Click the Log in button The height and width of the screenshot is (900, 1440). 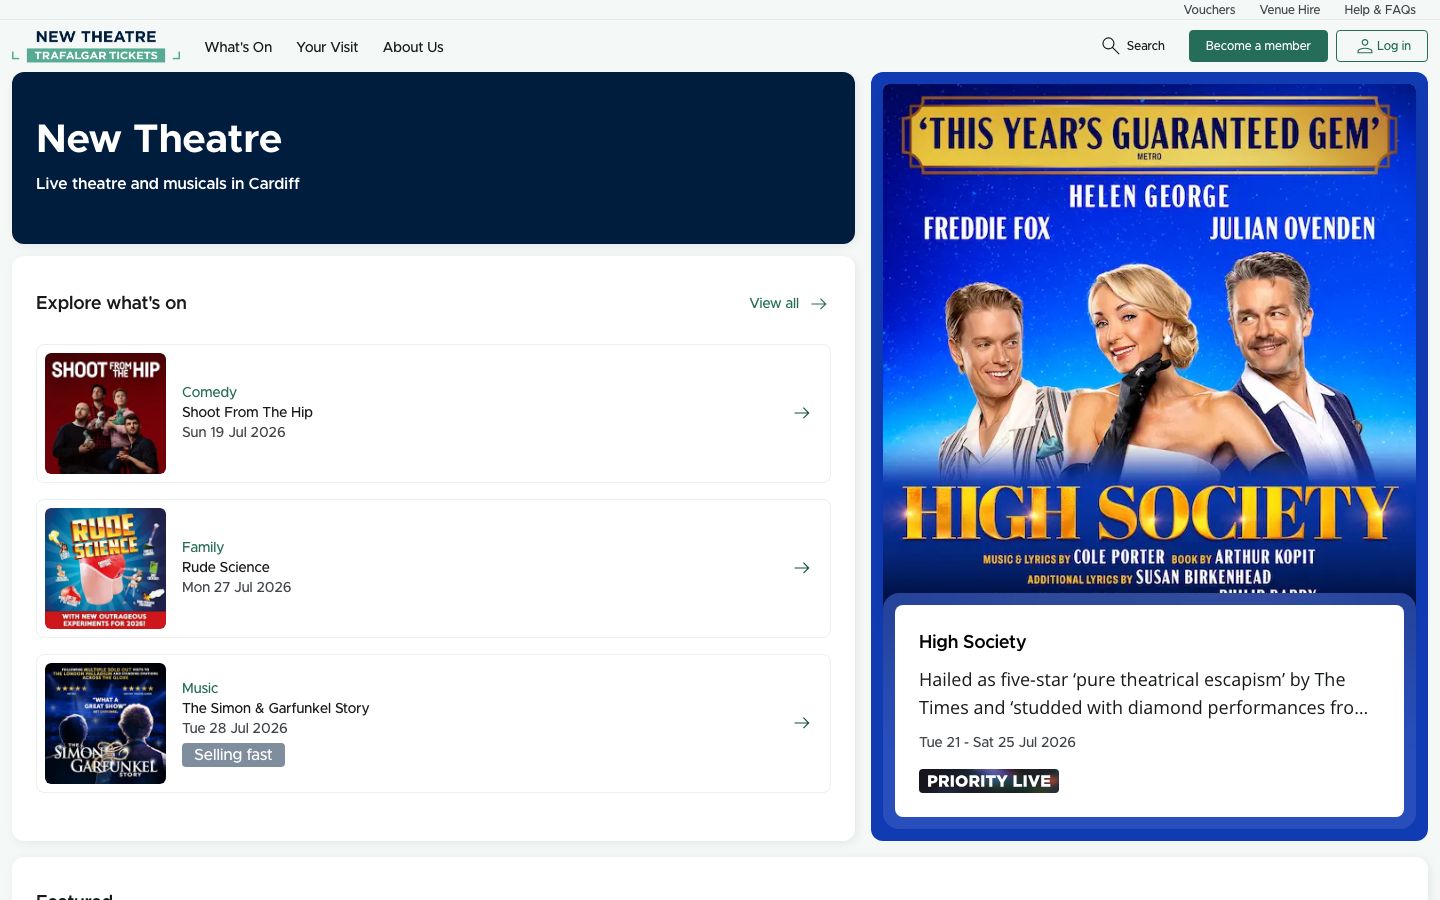coord(1382,46)
